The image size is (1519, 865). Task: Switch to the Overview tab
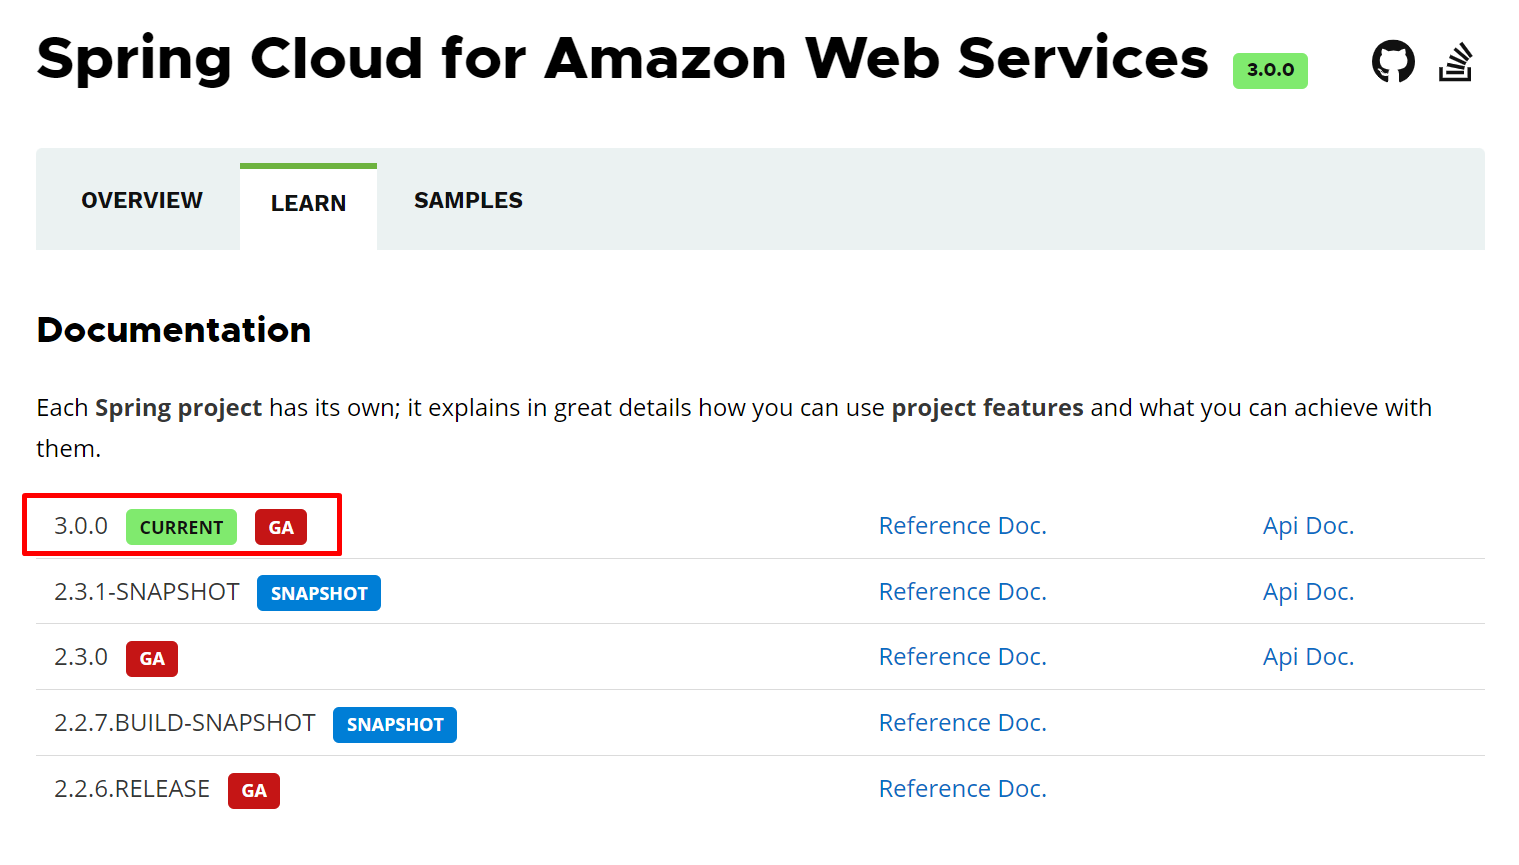click(142, 200)
